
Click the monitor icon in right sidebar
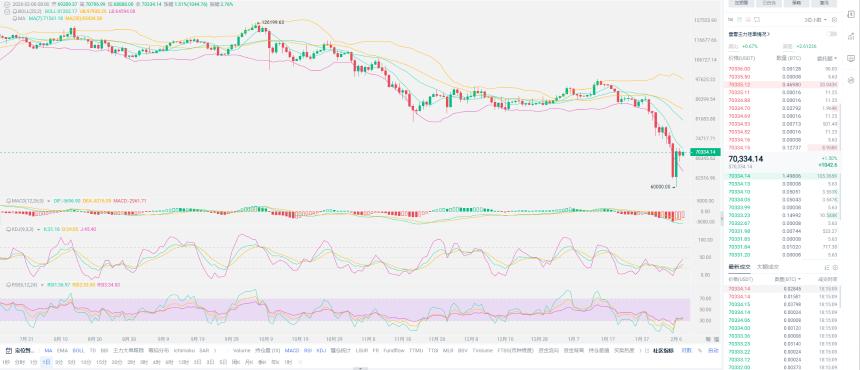[x=851, y=58]
